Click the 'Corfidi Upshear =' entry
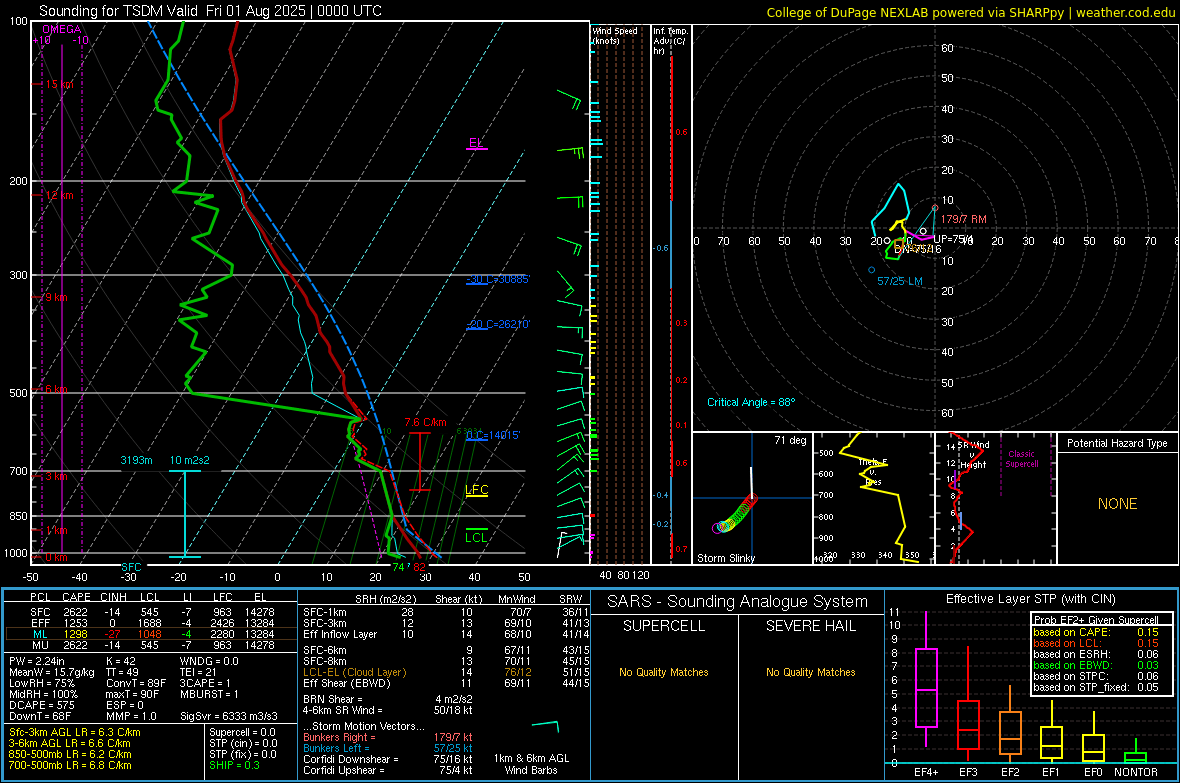This screenshot has height=783, width=1180. click(x=343, y=770)
